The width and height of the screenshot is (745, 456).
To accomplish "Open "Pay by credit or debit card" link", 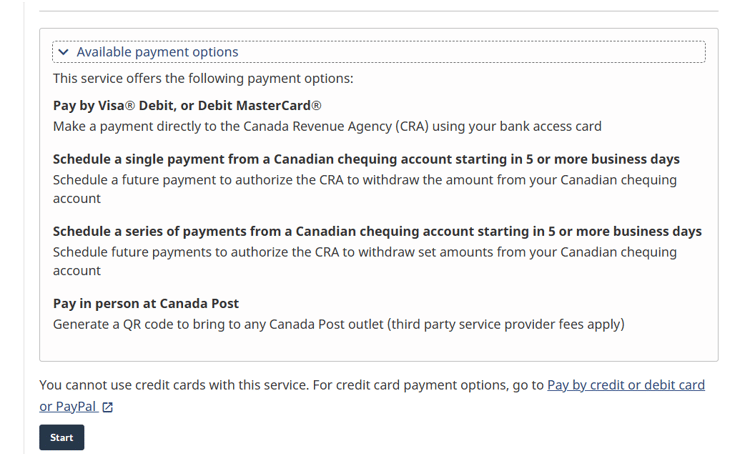I will pos(626,385).
